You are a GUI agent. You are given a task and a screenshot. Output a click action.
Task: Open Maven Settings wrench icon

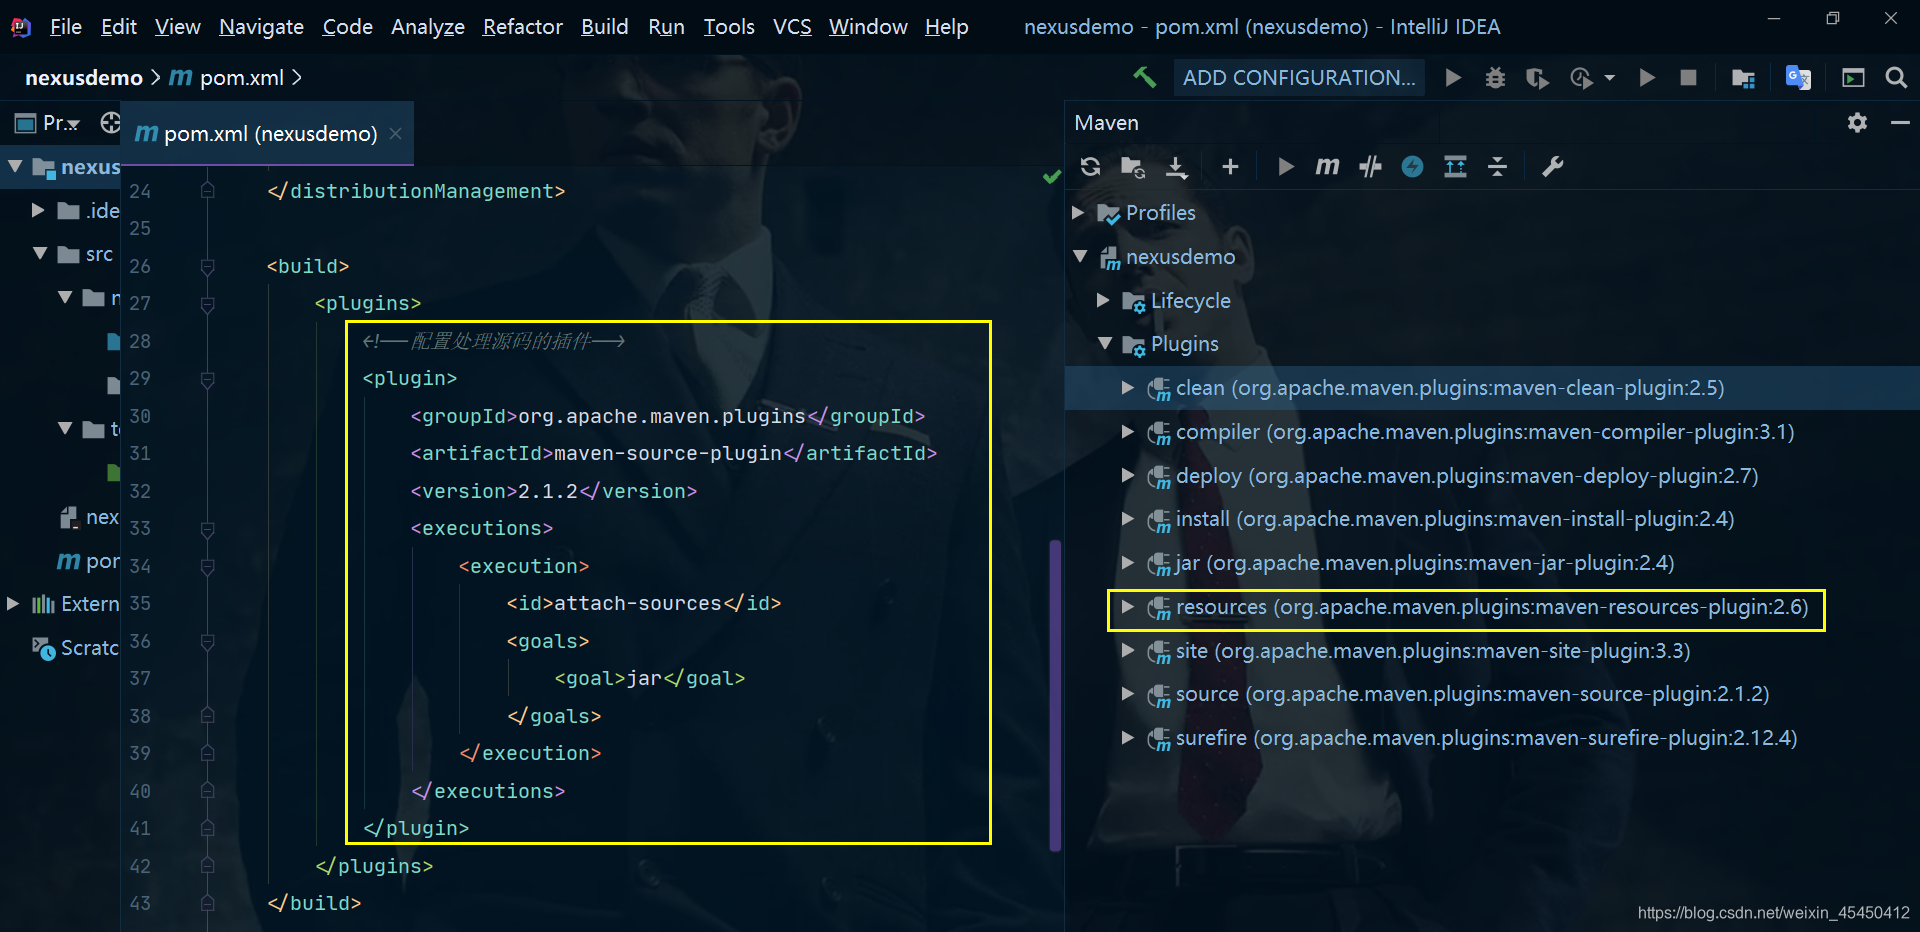1552,167
